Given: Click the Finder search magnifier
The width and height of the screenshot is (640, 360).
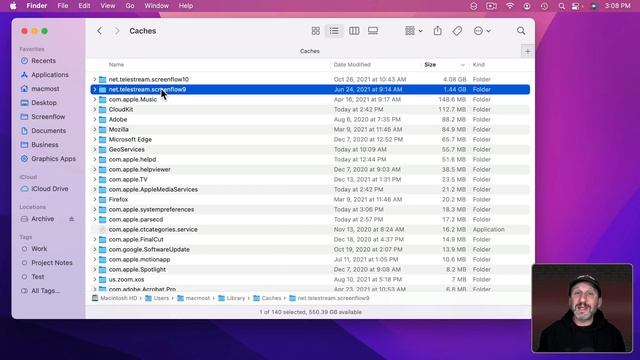Looking at the screenshot, I should click(x=521, y=31).
